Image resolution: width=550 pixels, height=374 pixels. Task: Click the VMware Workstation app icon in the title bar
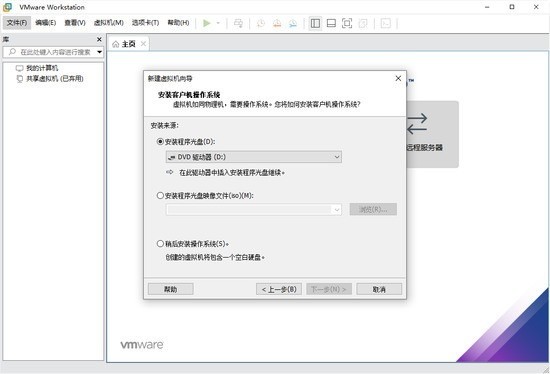[x=7, y=7]
